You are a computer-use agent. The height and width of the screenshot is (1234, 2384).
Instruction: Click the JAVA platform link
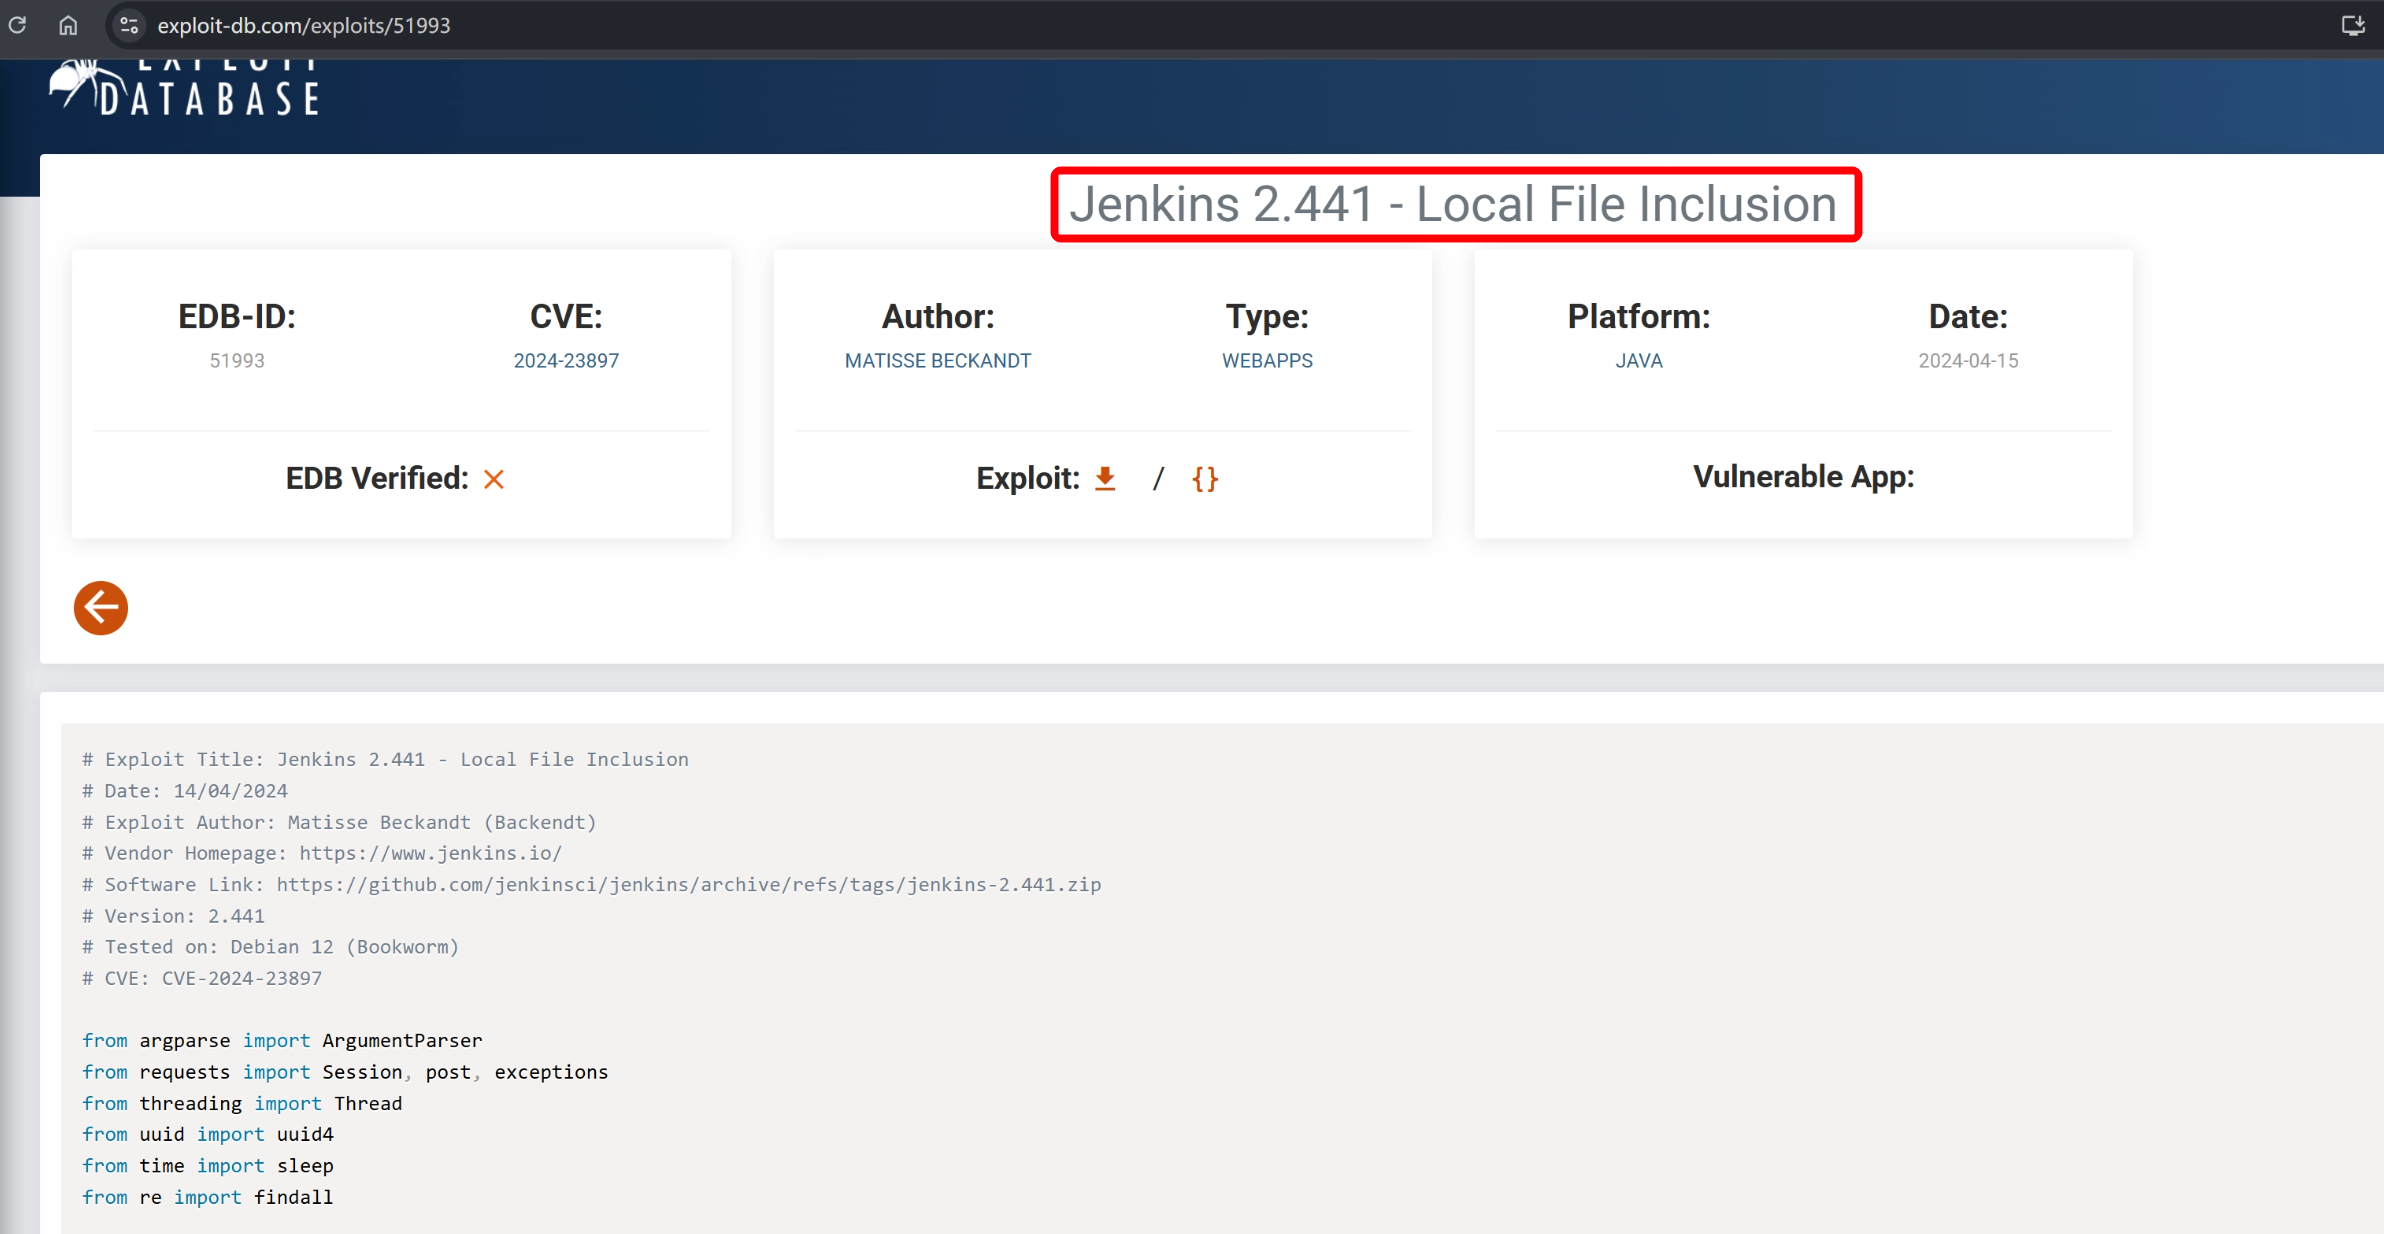[x=1638, y=361]
